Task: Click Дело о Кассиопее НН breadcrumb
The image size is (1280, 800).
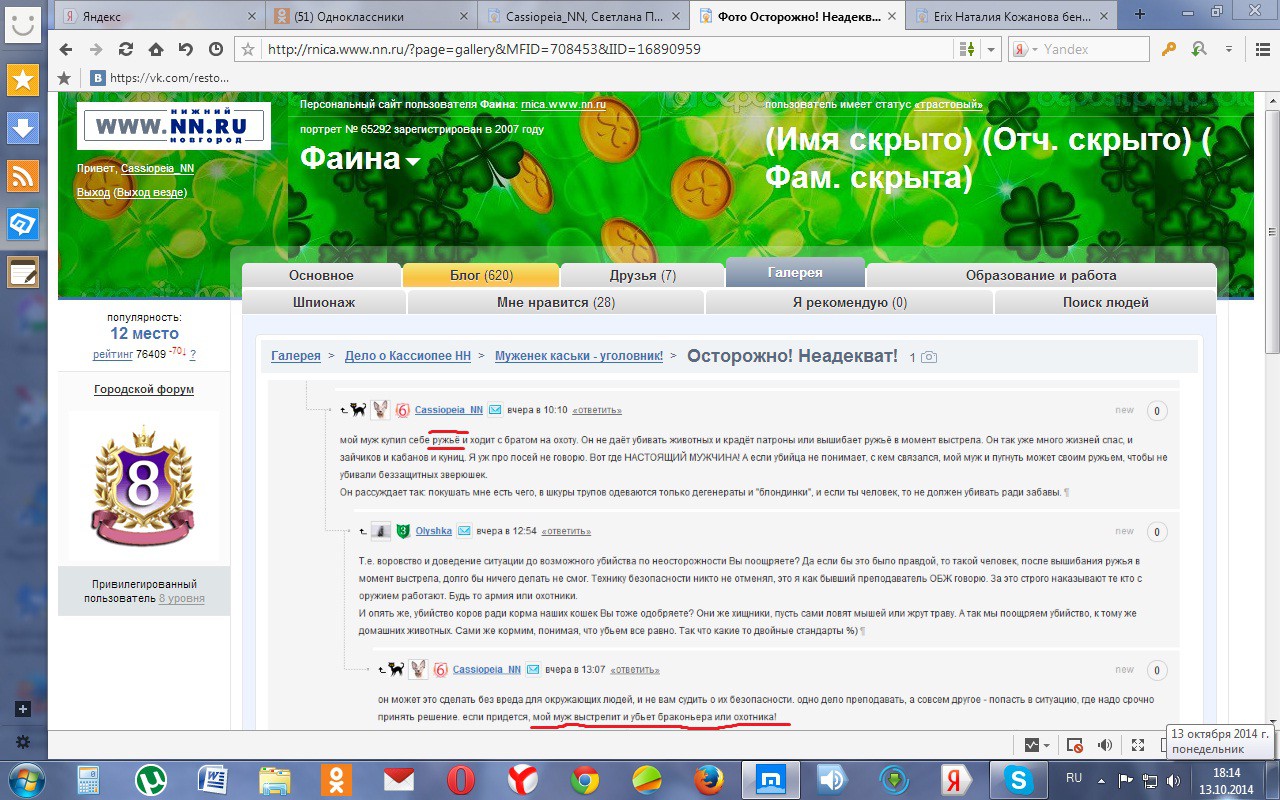Action: click(408, 356)
